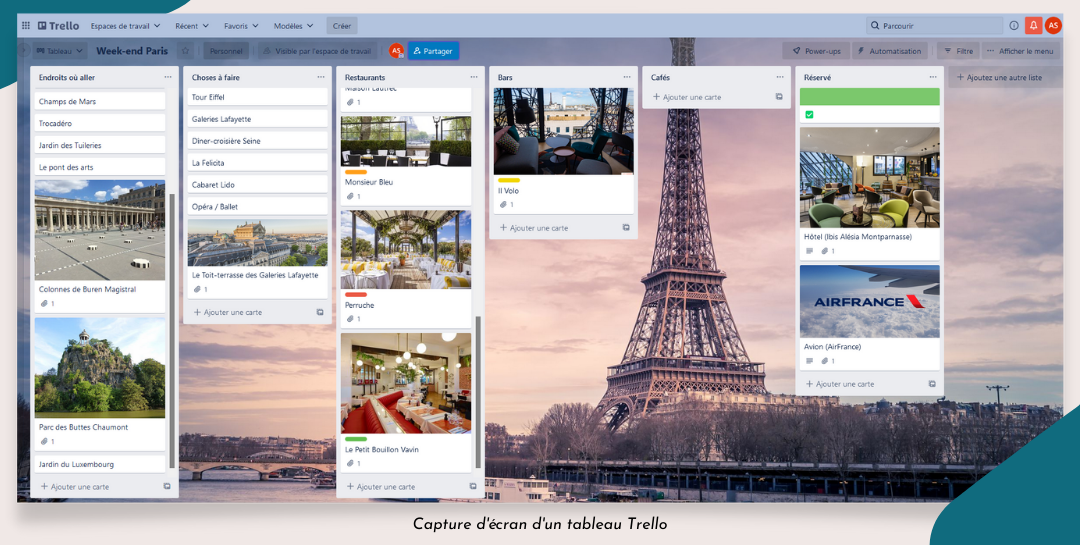Open the Tableau view switcher dropdown

coord(61,51)
